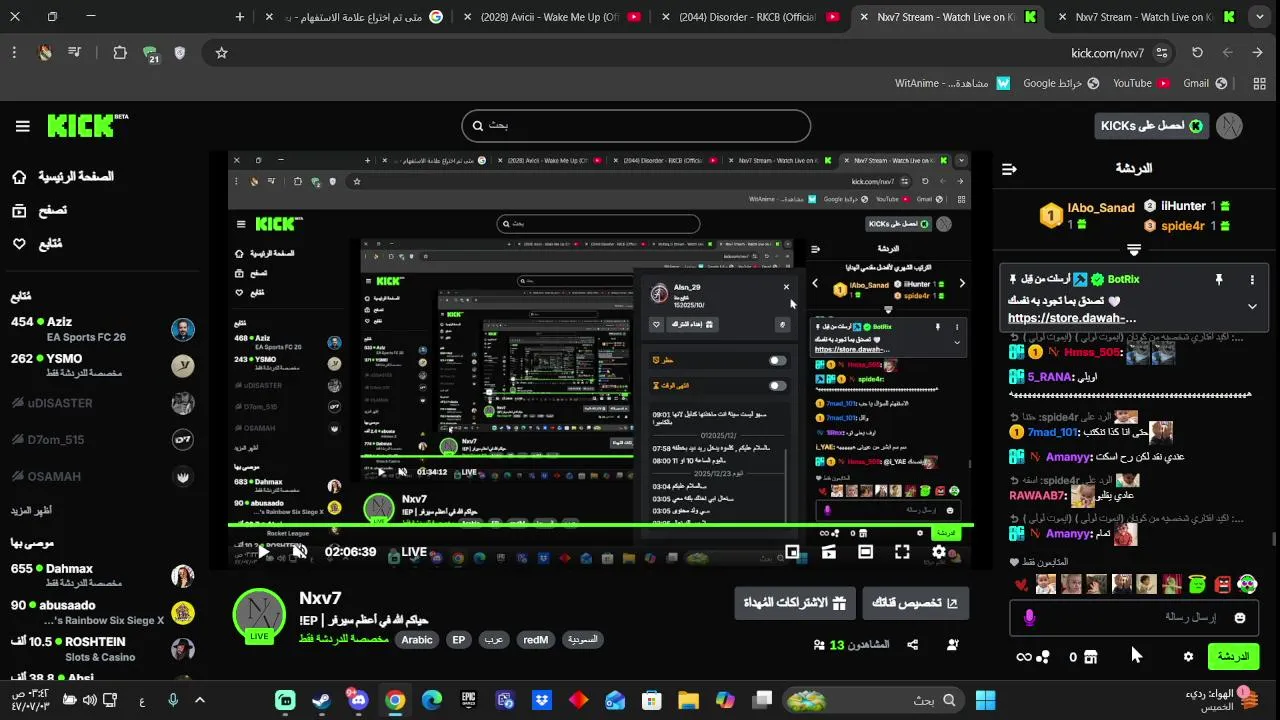Open Dropbox from the taskbar
Image resolution: width=1280 pixels, height=720 pixels.
pyautogui.click(x=542, y=700)
